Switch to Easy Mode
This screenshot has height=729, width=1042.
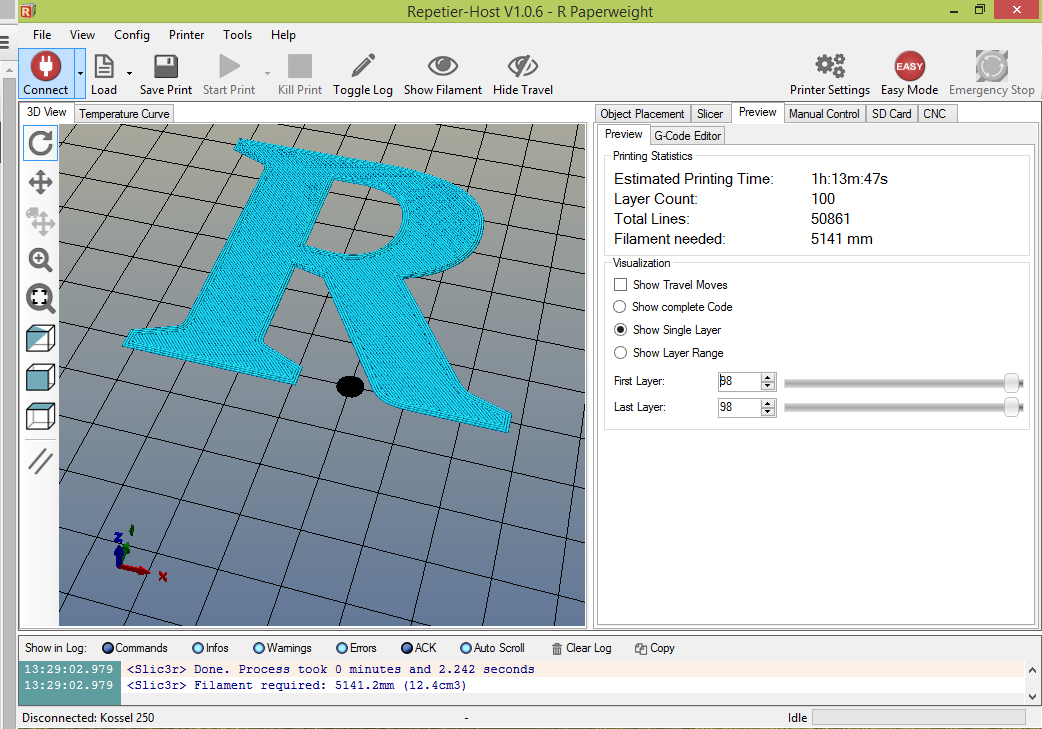909,66
